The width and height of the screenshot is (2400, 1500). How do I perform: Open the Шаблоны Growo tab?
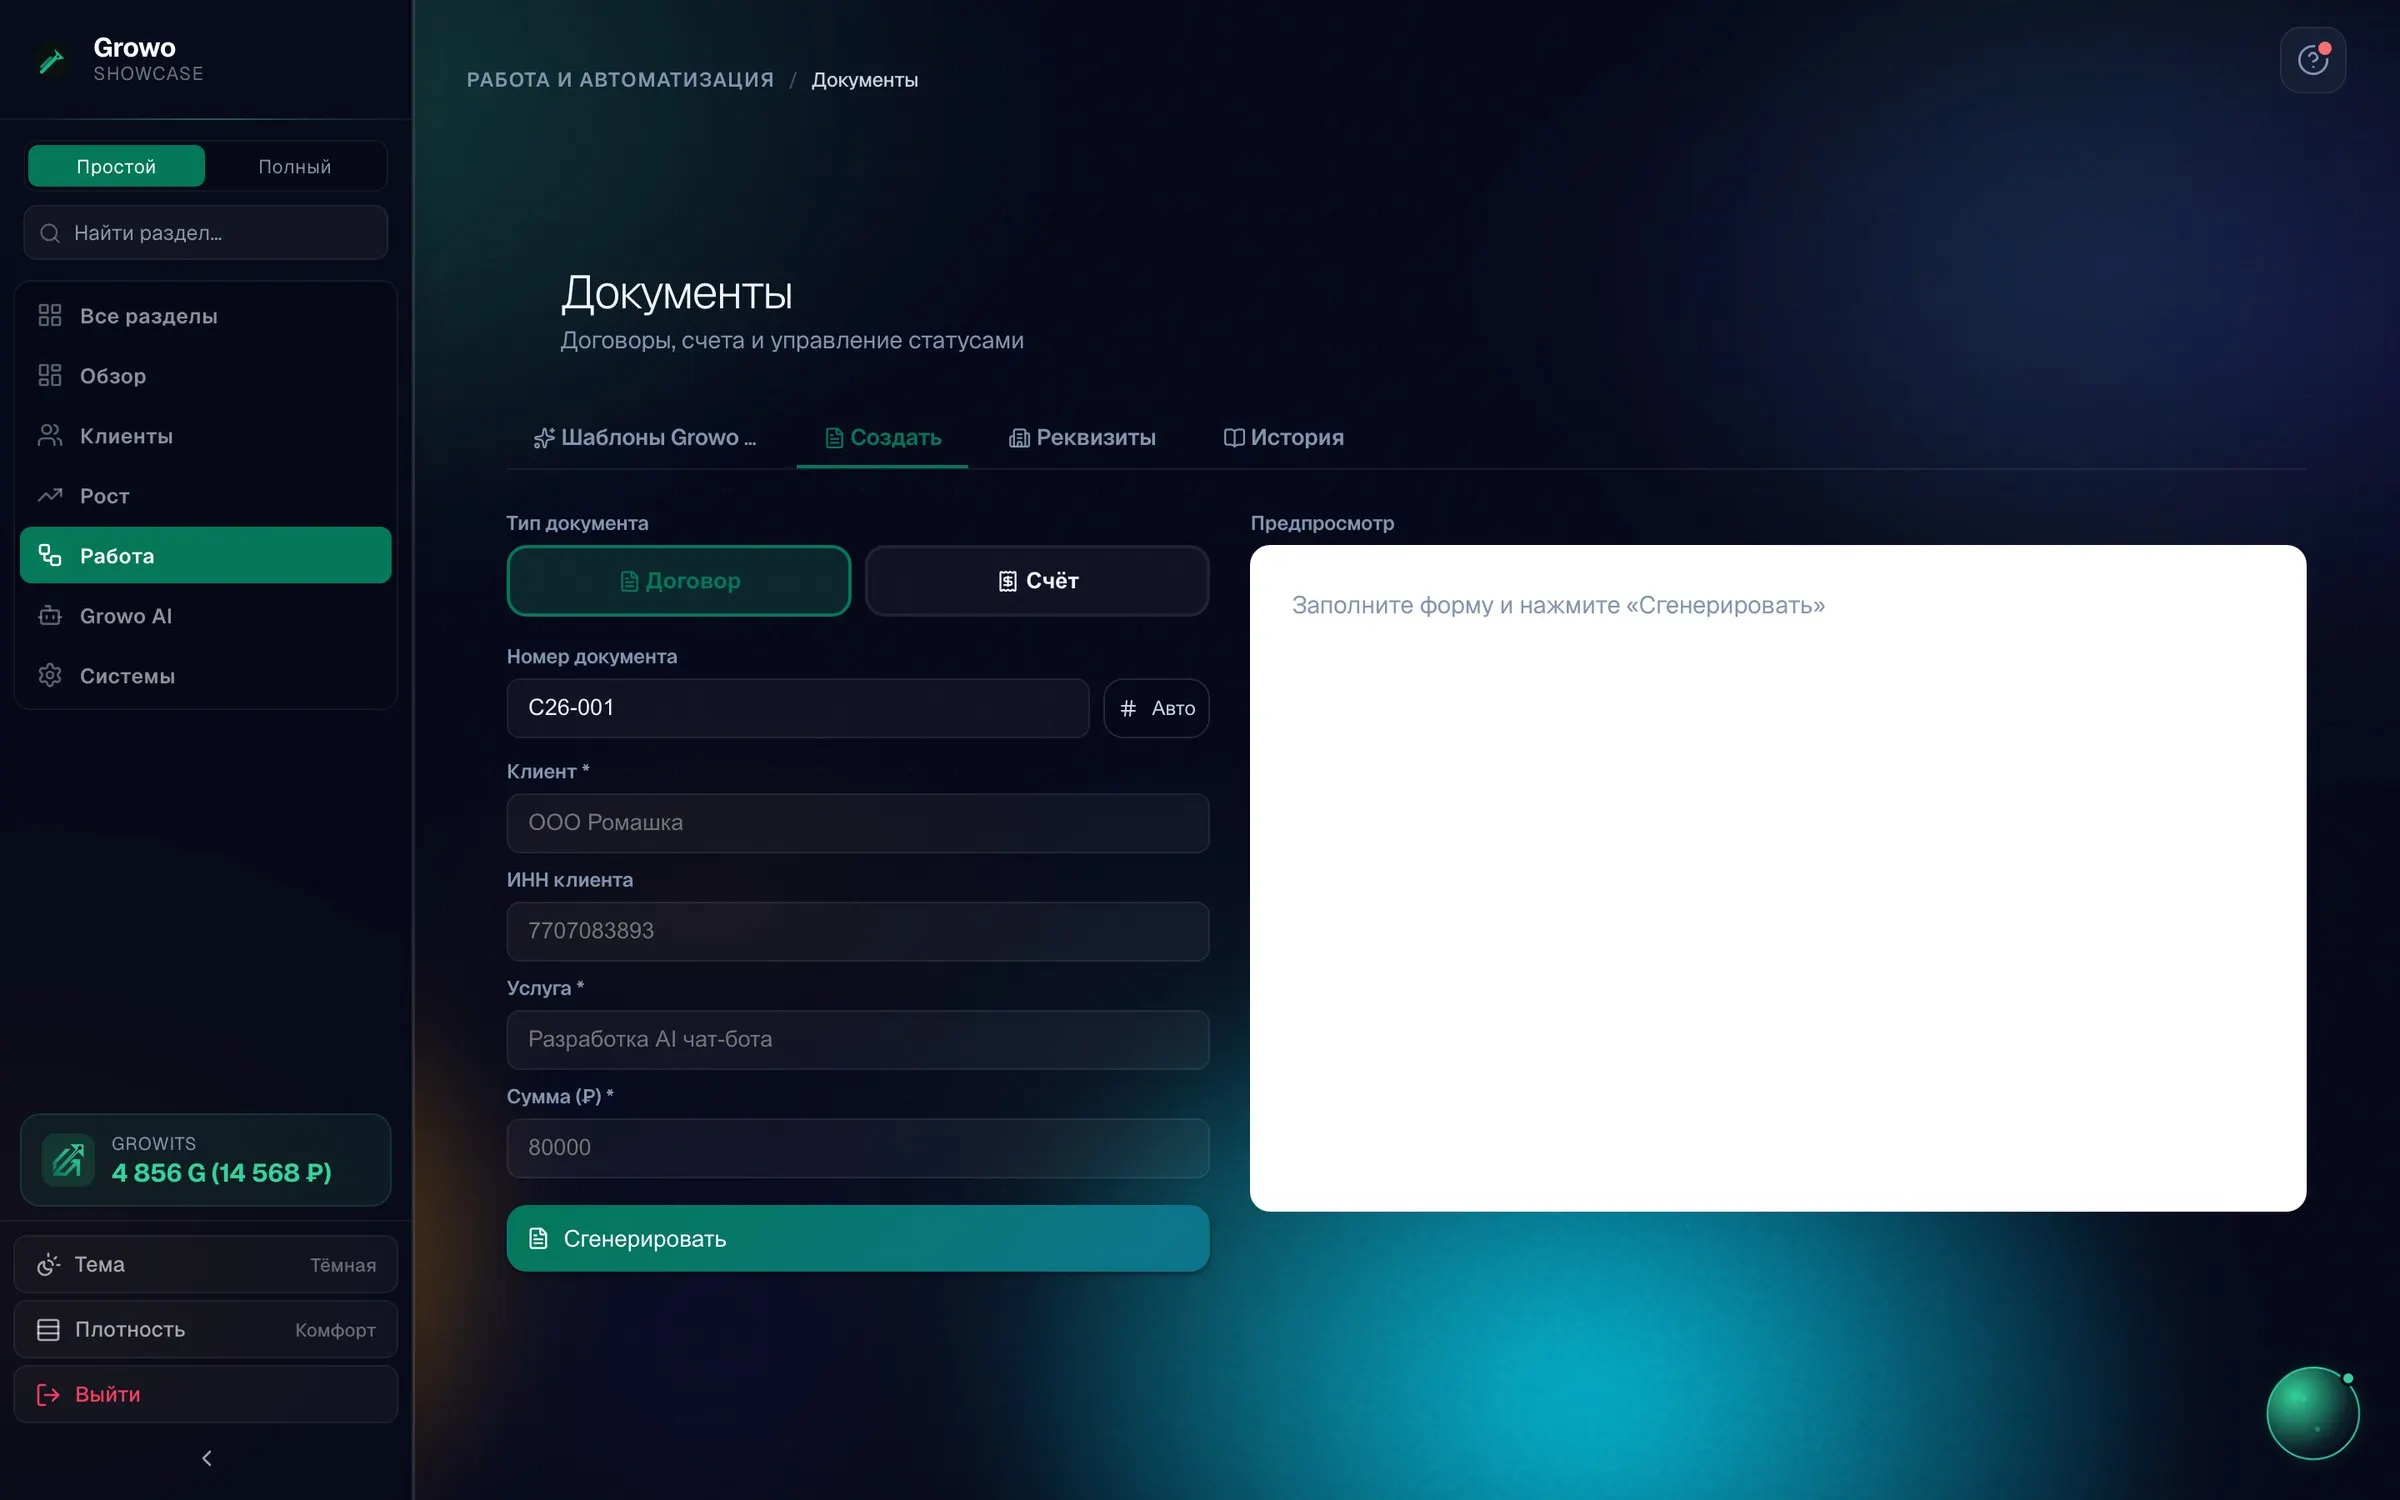(x=645, y=438)
